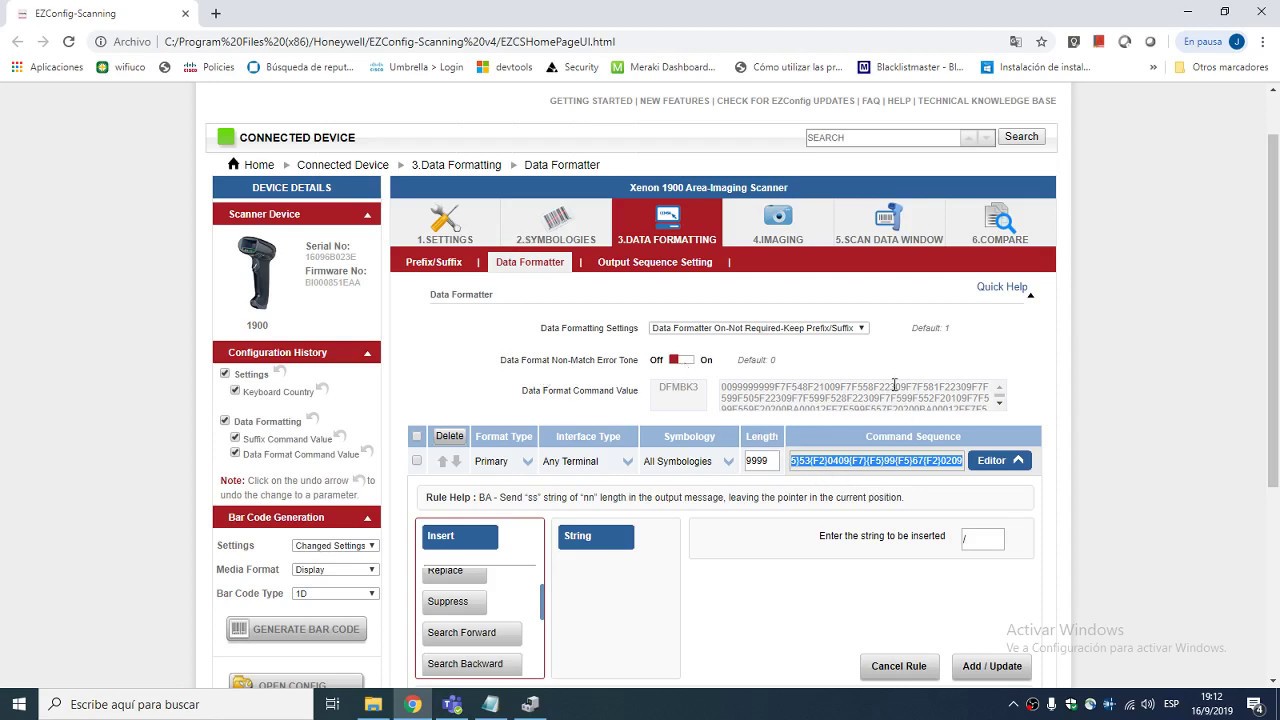Select the Insert command category

[x=460, y=536]
